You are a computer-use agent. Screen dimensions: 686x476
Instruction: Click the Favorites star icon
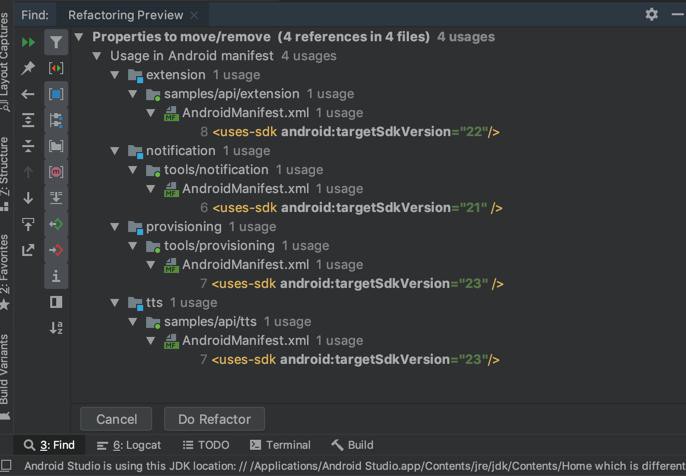(4, 304)
